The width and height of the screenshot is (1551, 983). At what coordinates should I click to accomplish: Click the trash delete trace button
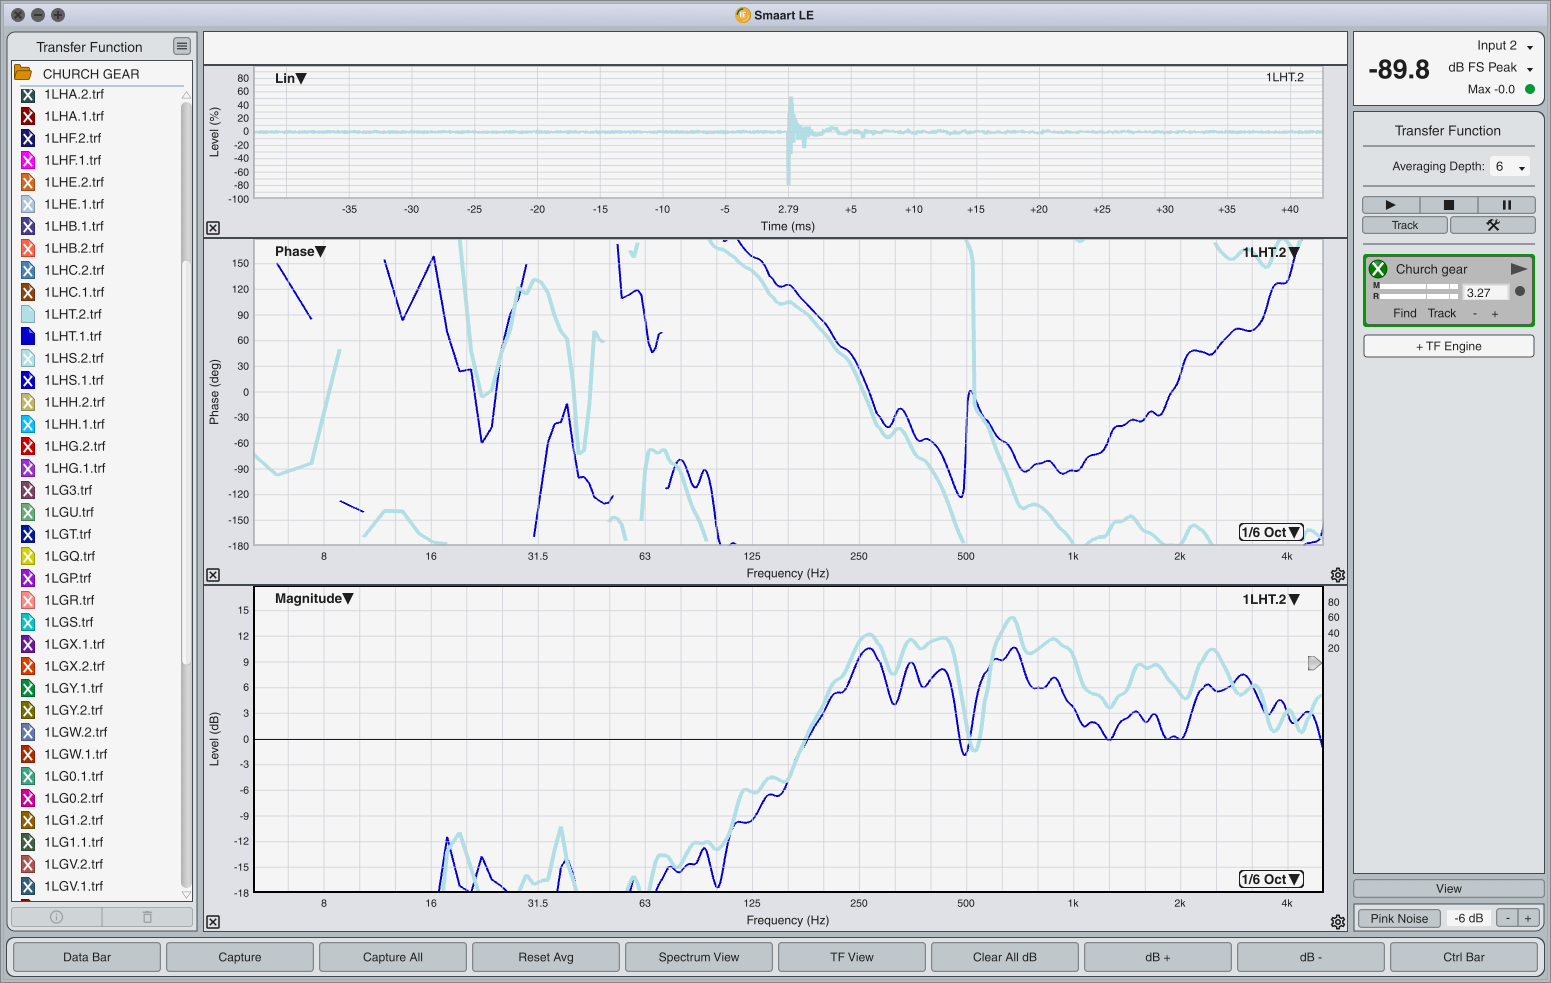pyautogui.click(x=147, y=917)
